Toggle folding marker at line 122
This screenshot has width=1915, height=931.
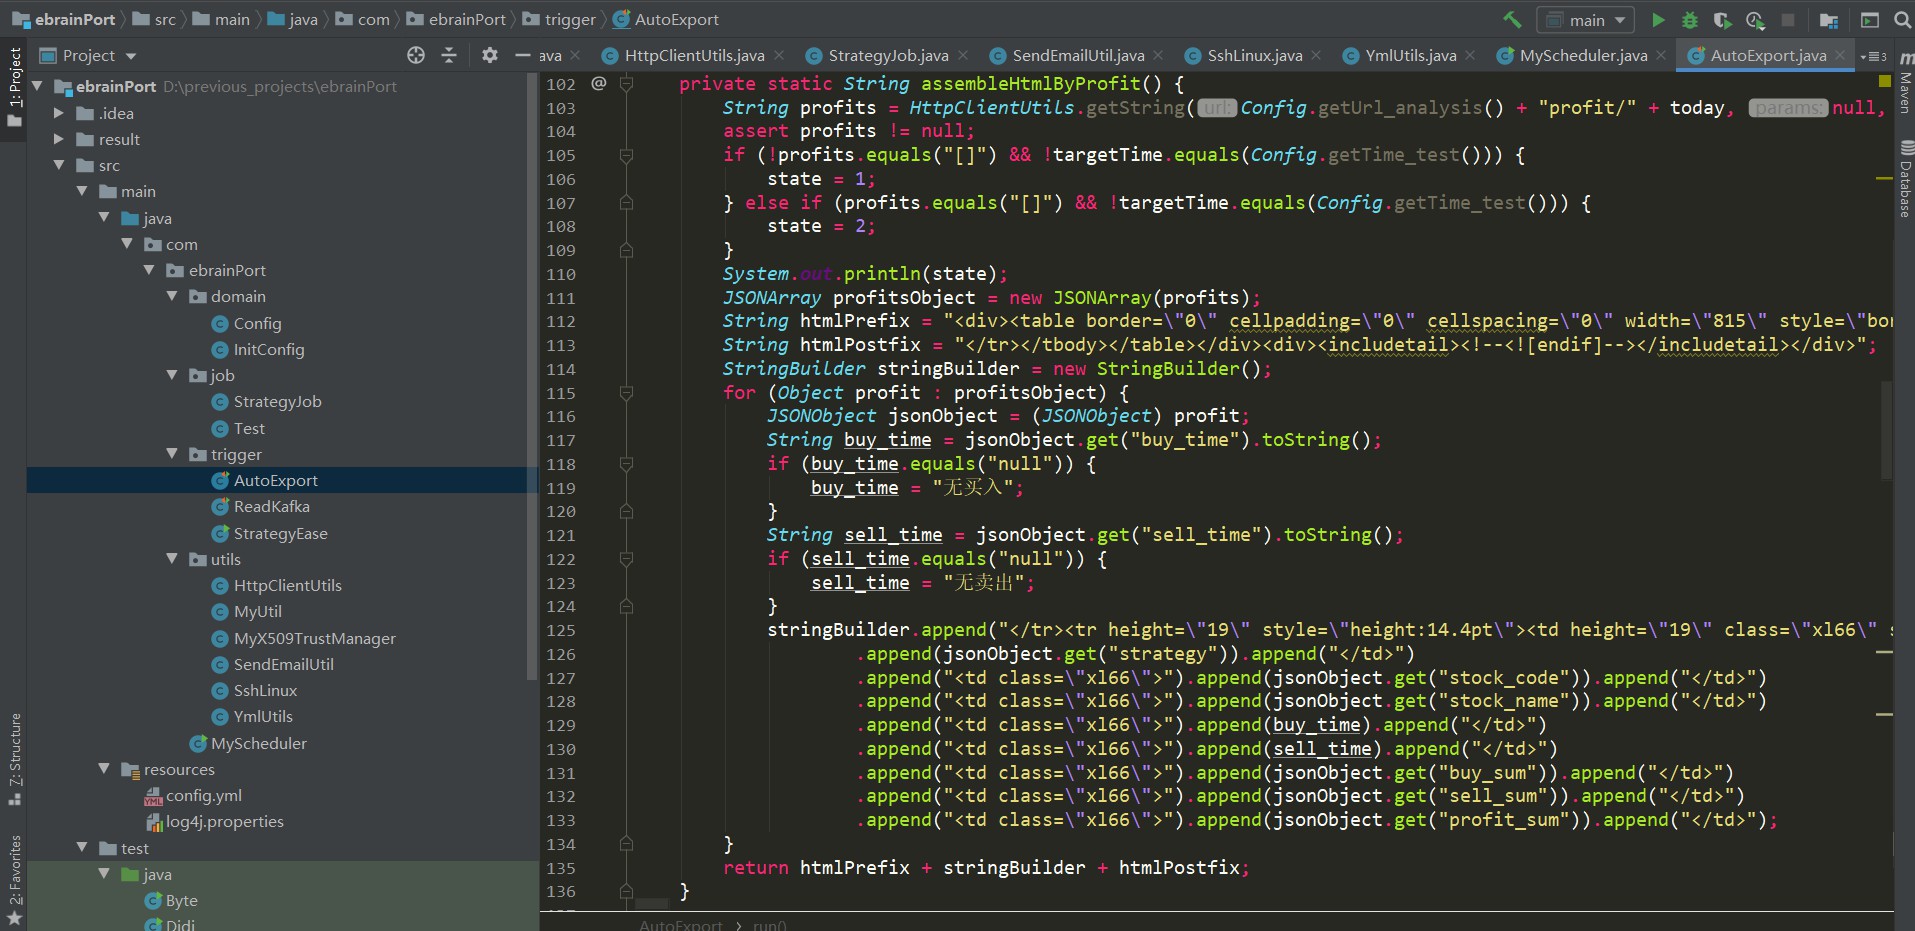click(626, 559)
